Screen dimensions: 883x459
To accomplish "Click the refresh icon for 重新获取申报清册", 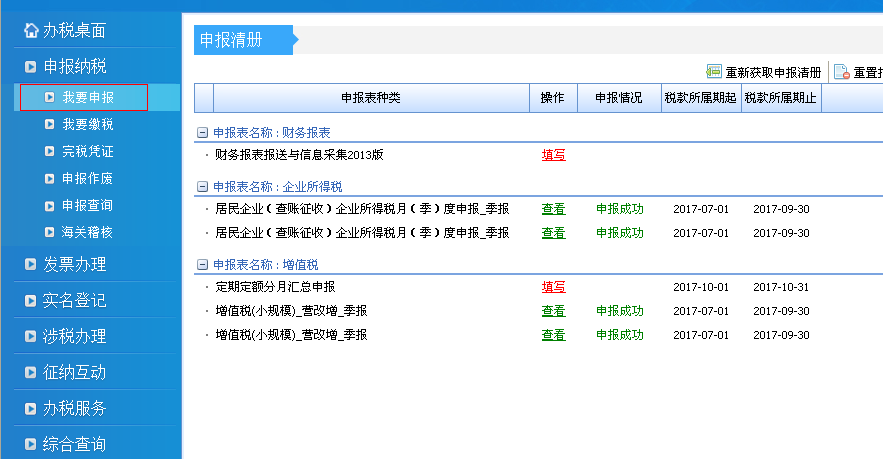I will [714, 72].
